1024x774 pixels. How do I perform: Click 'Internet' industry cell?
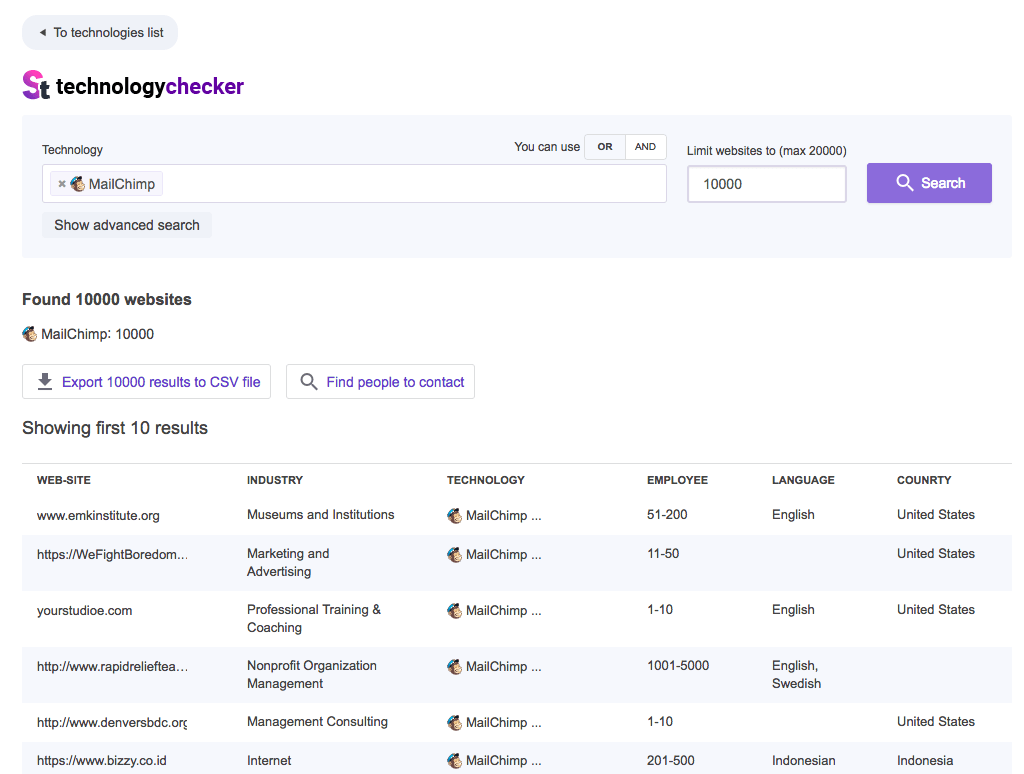coord(269,761)
